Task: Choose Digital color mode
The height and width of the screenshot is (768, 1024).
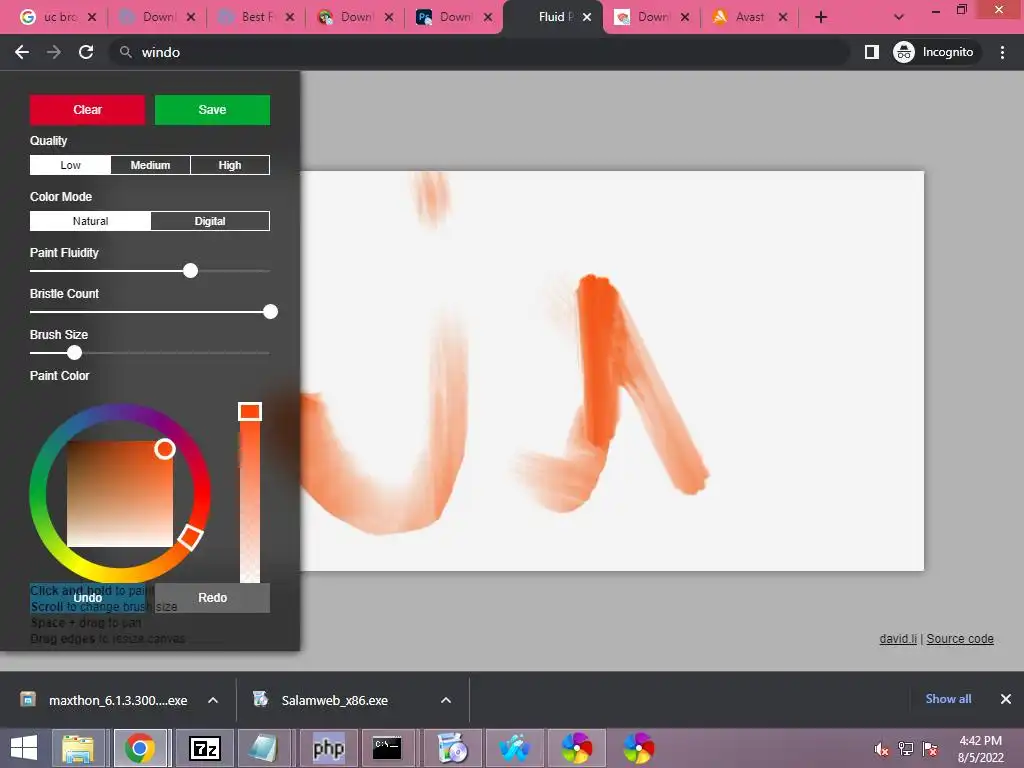Action: (x=210, y=221)
